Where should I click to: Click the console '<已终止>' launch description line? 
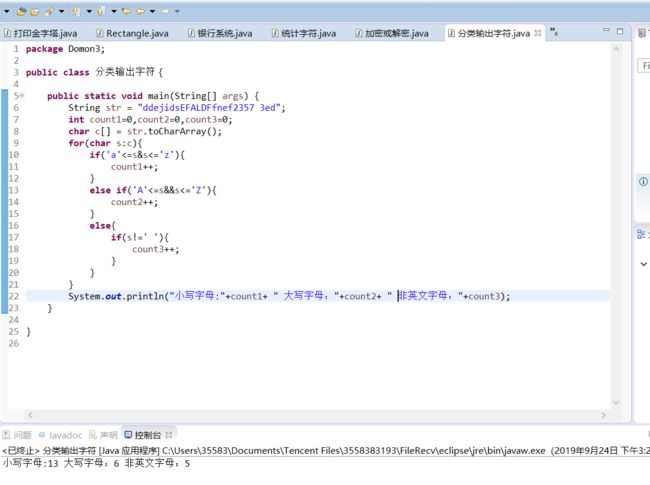pyautogui.click(x=326, y=451)
